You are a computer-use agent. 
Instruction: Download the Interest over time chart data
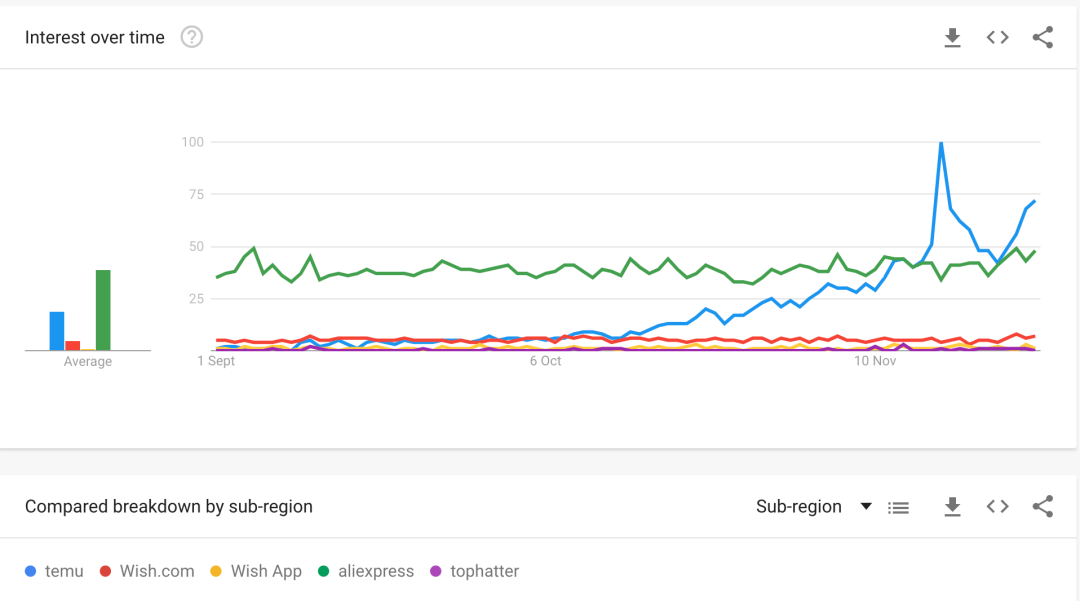[x=952, y=38]
